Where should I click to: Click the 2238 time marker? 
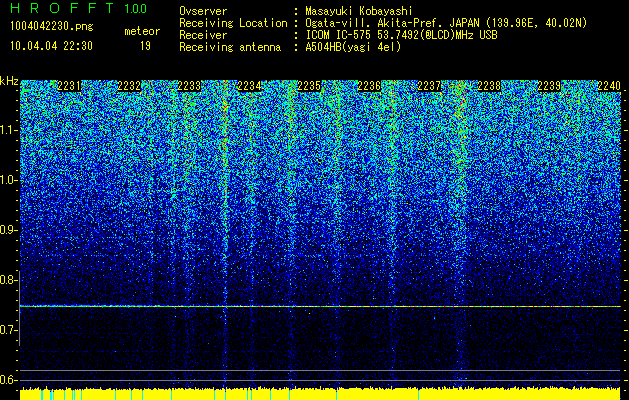click(489, 86)
